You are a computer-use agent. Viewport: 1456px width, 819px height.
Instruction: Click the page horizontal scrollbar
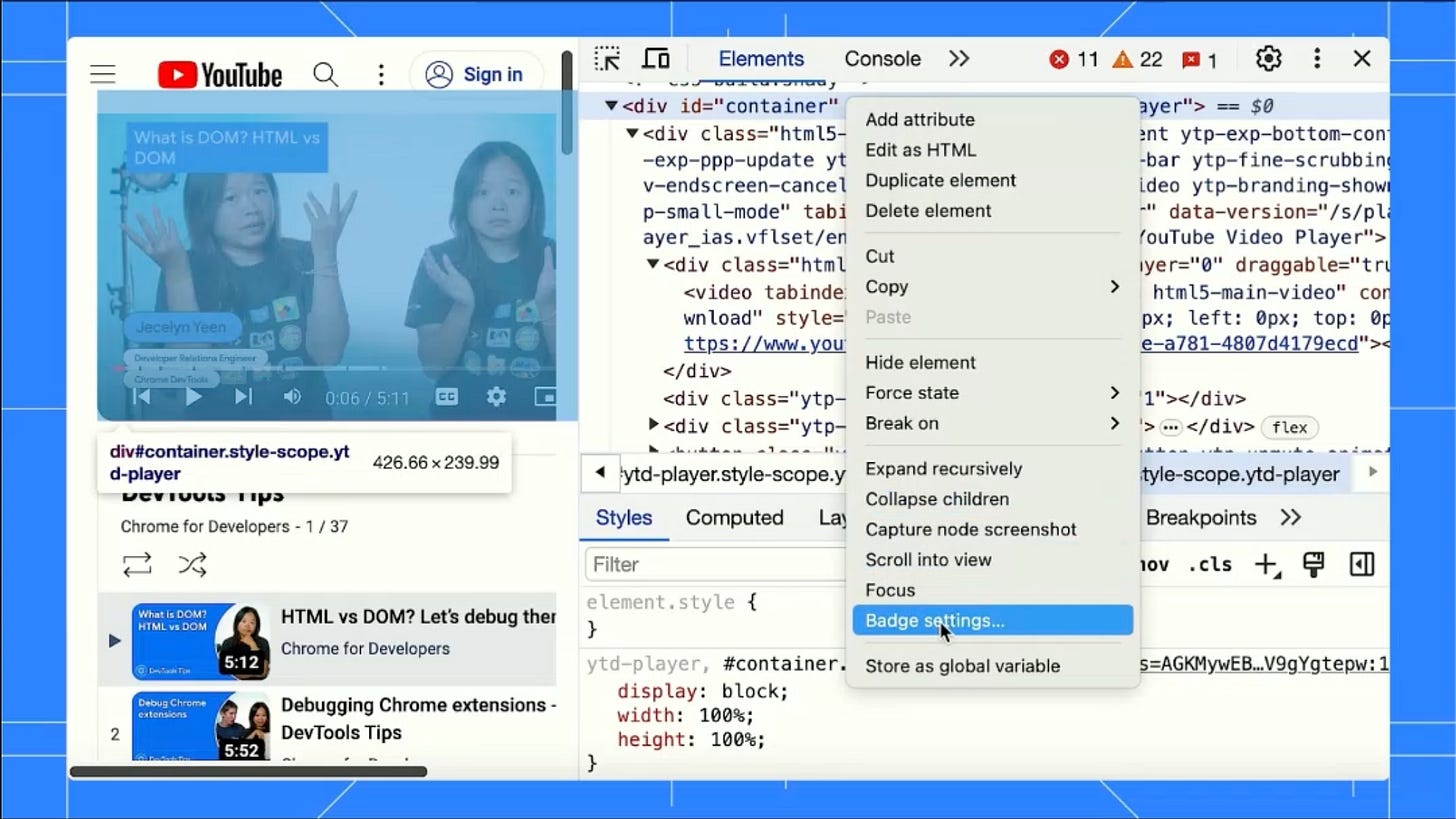248,771
